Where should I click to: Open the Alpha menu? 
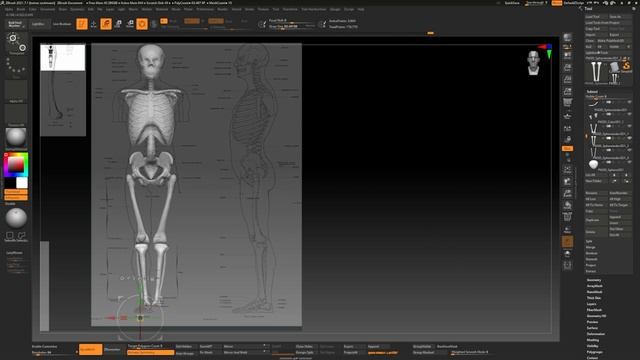coord(9,9)
